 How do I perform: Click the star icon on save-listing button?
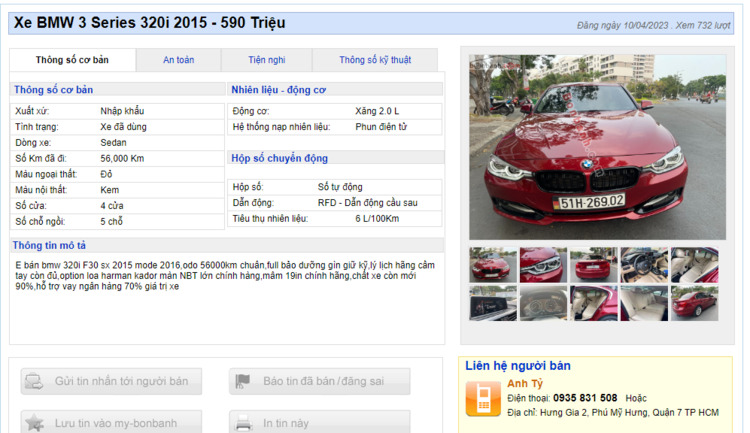coord(34,423)
